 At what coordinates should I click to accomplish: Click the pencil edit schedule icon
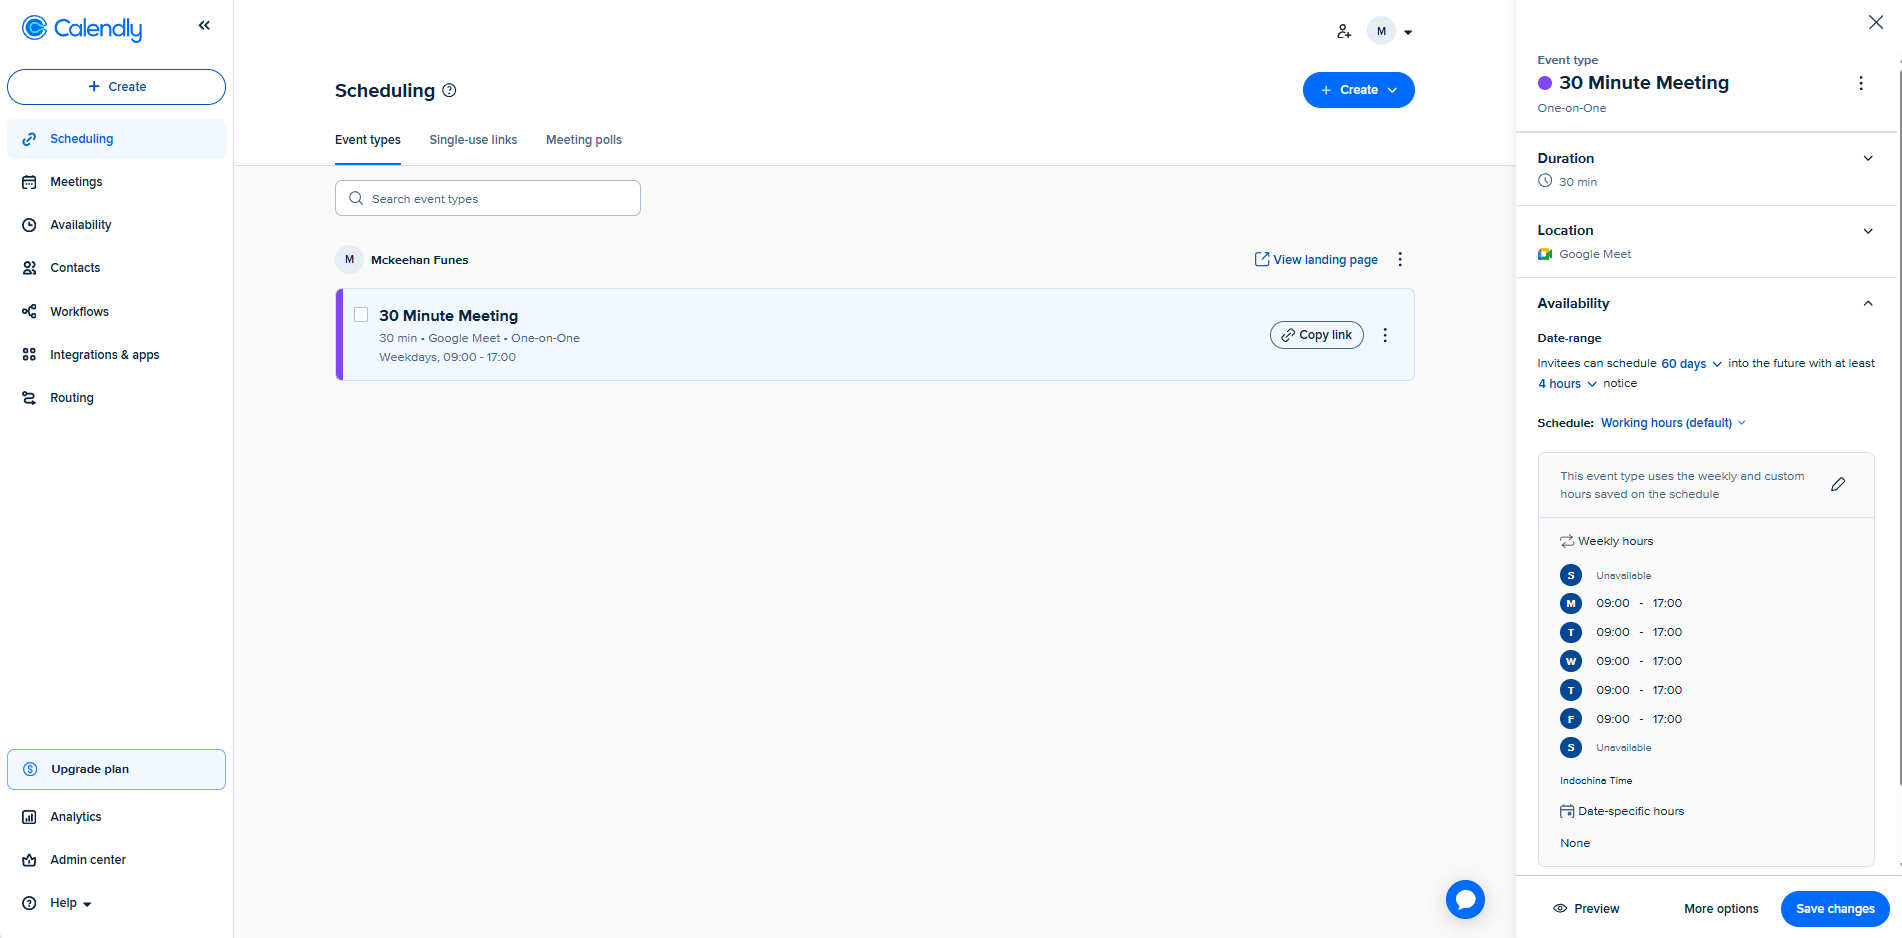click(x=1838, y=485)
